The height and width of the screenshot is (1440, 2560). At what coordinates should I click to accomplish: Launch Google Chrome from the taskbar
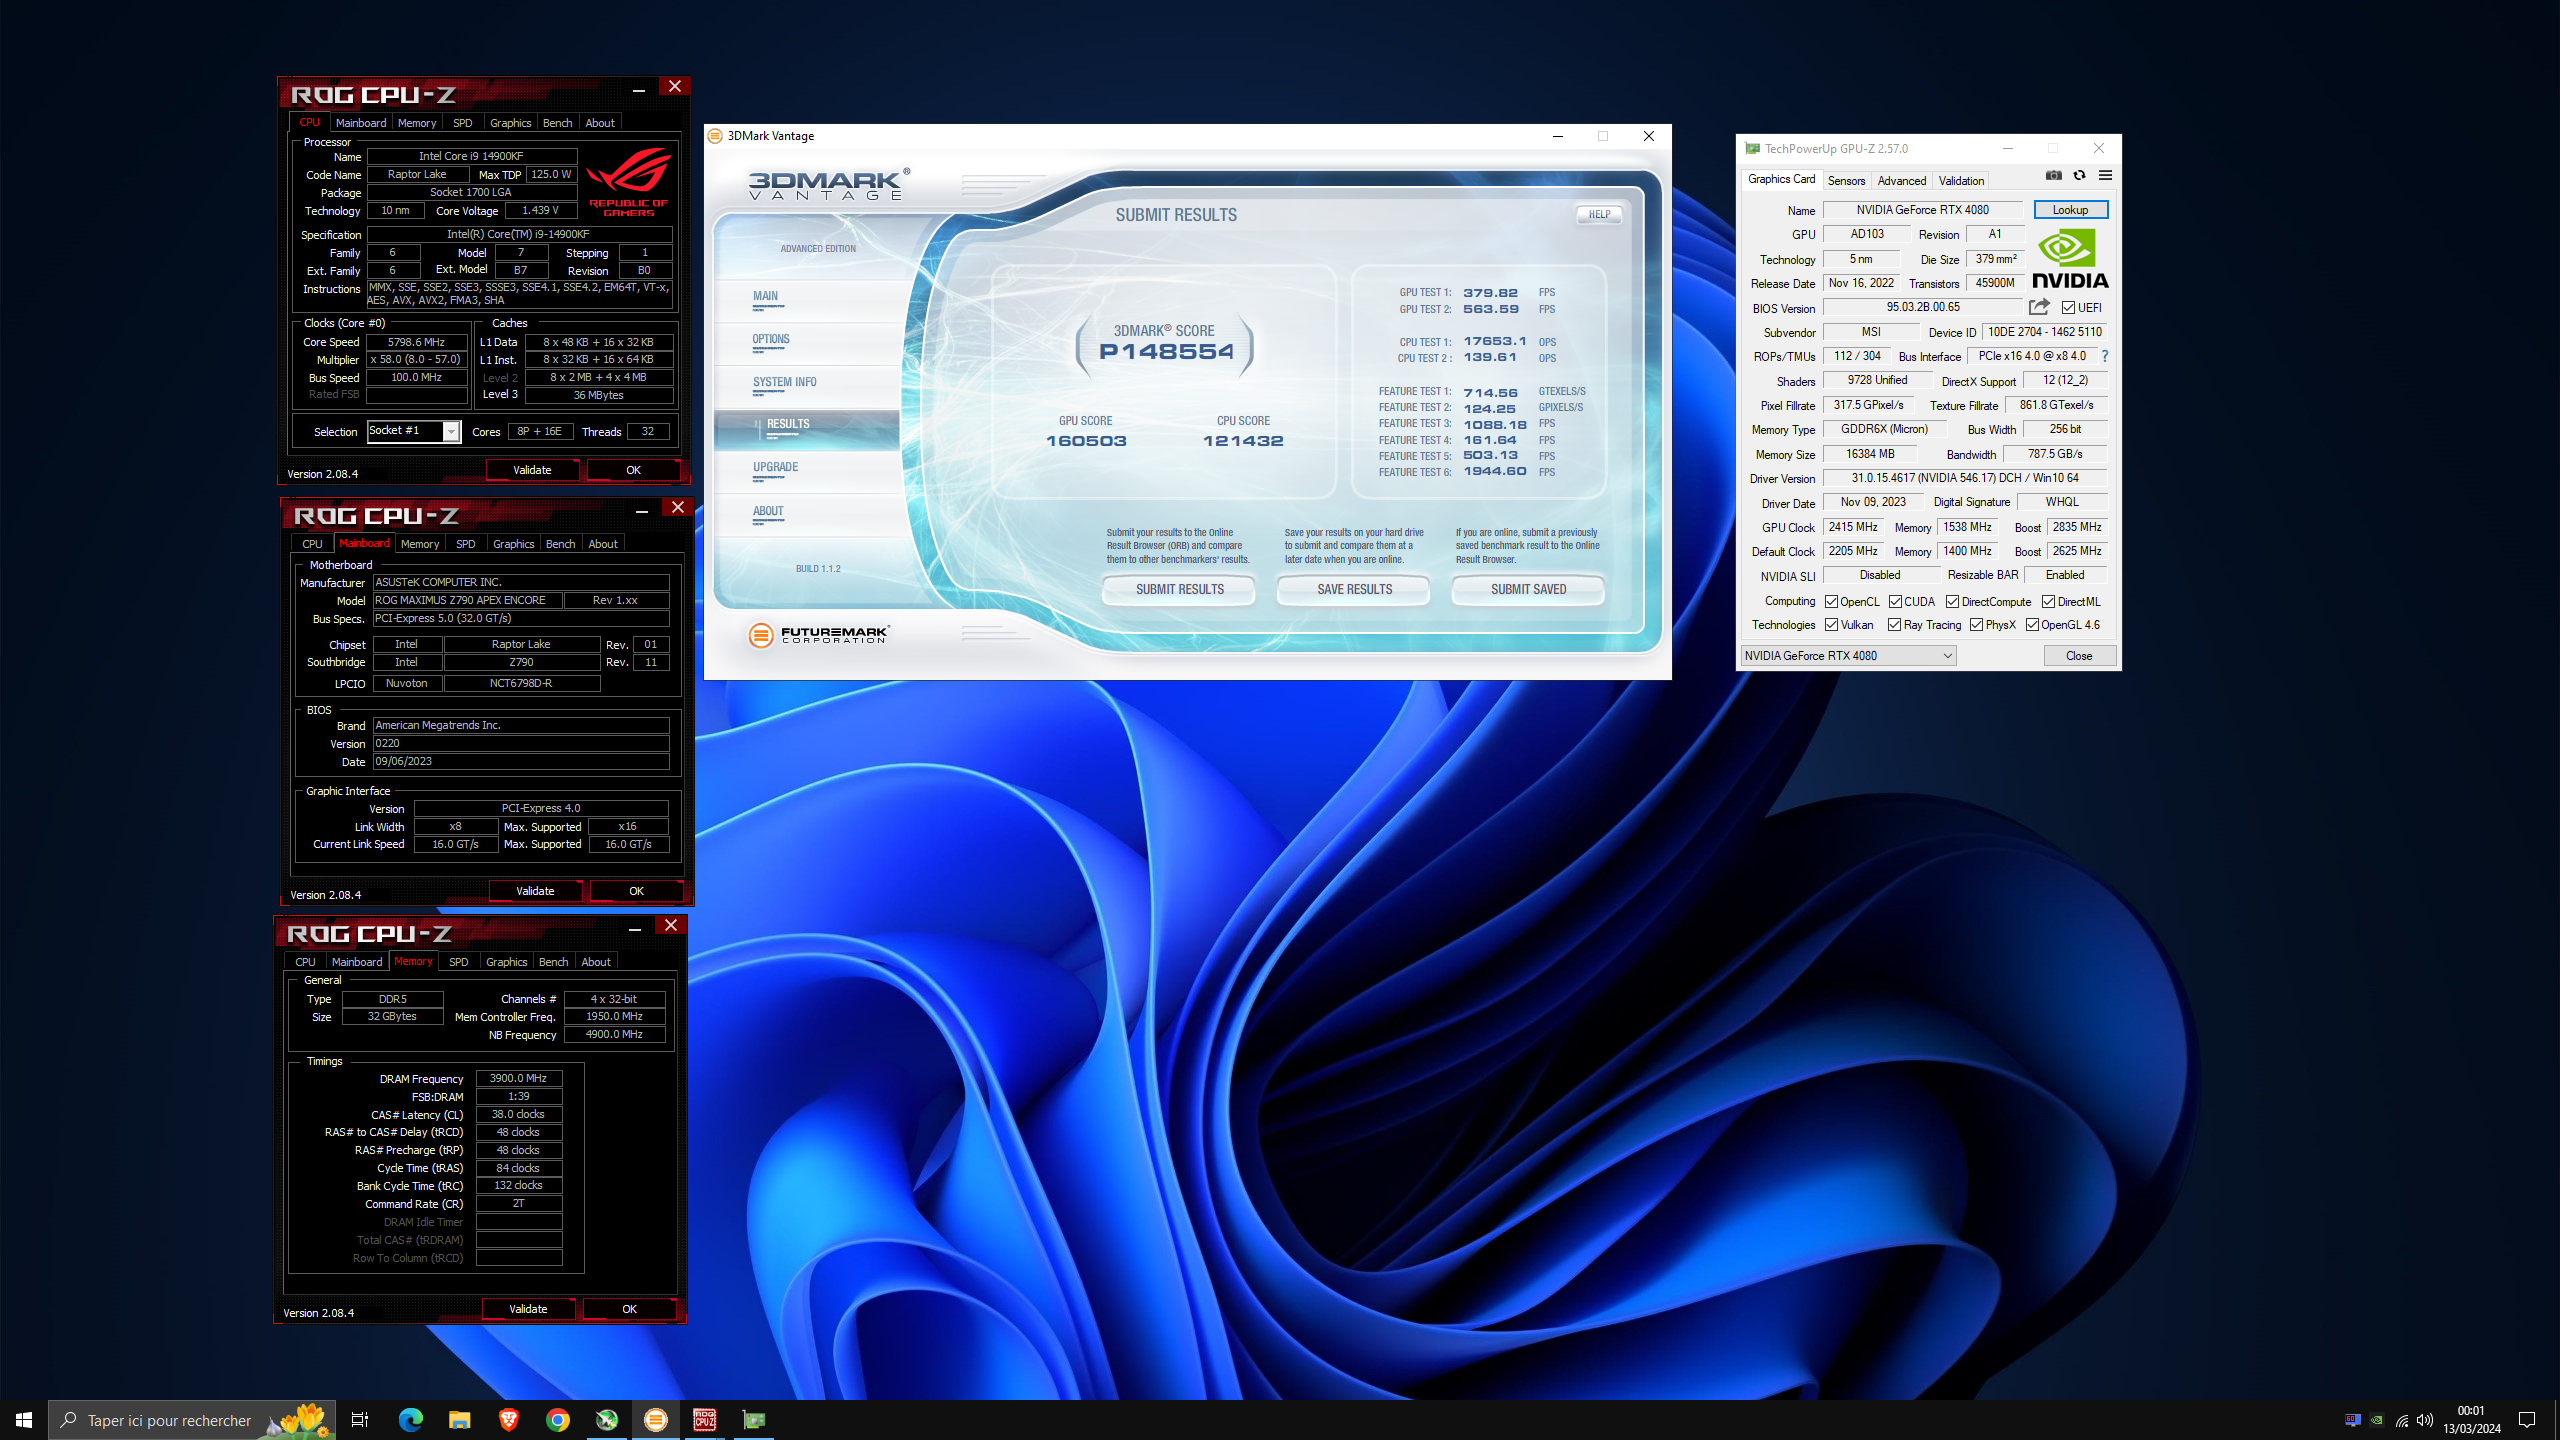click(557, 1420)
